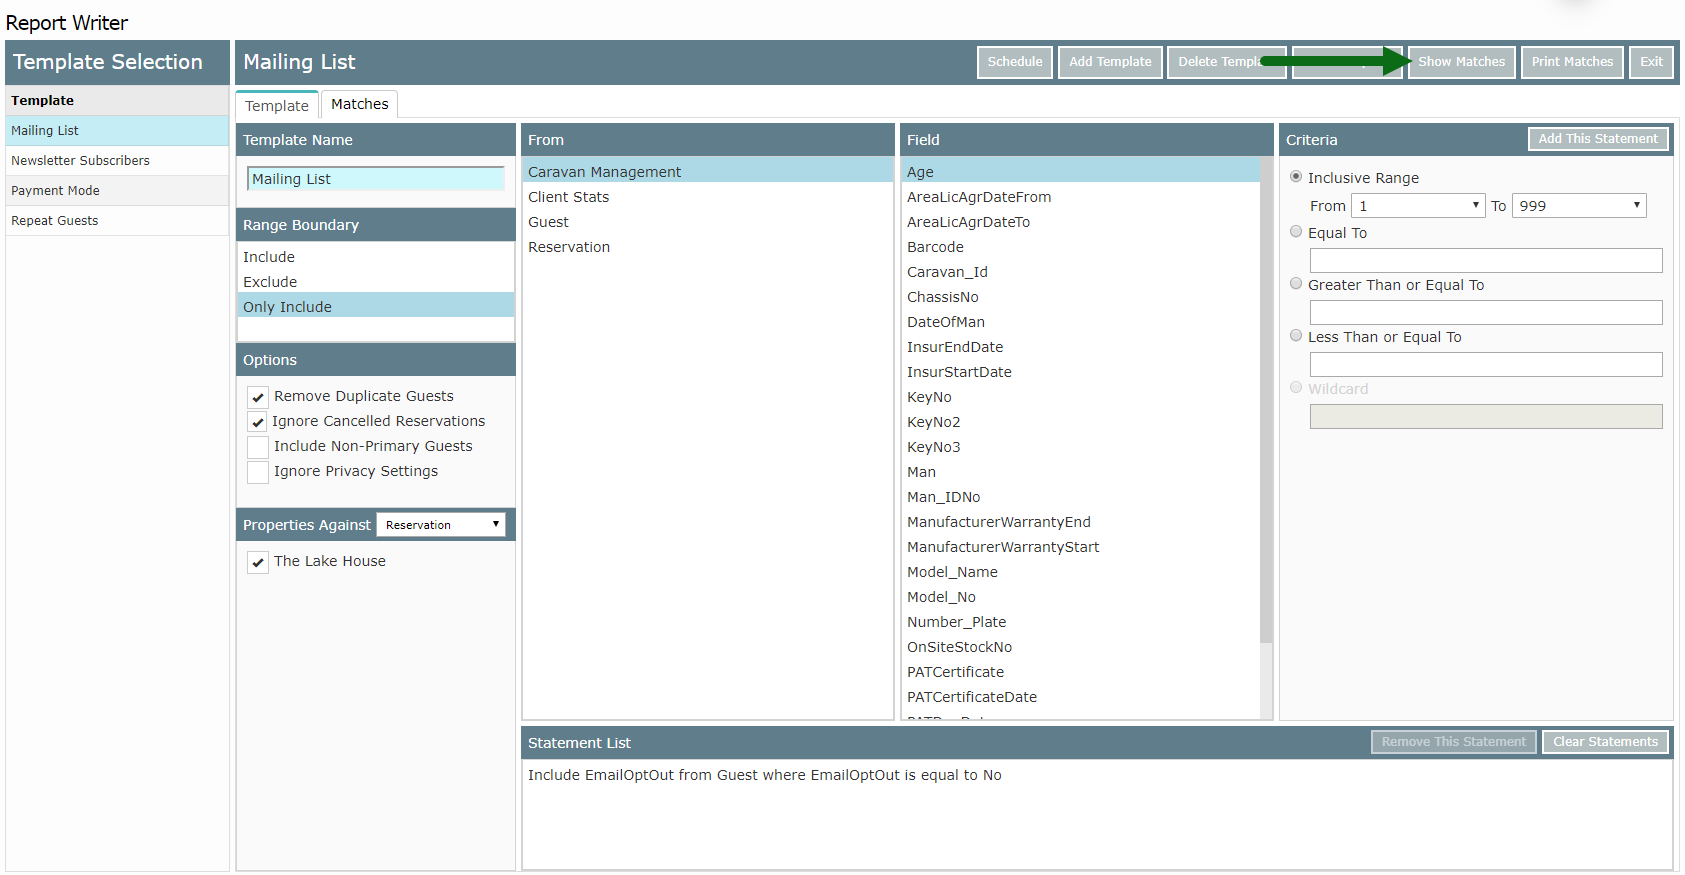Select InsurStartDate field
The width and height of the screenshot is (1685, 875).
(x=1080, y=372)
